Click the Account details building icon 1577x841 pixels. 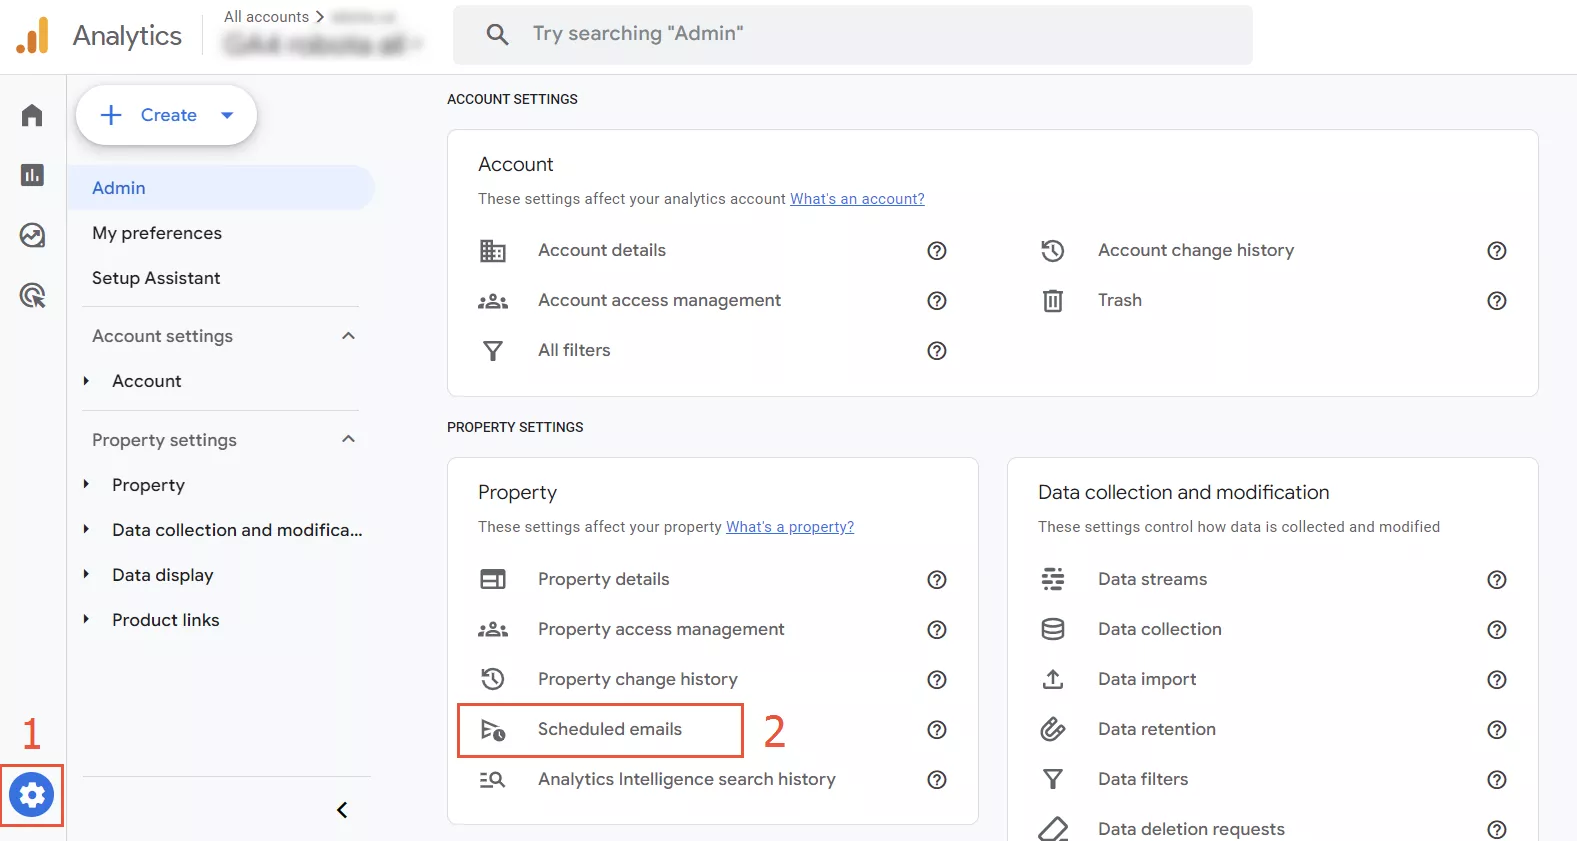(x=493, y=250)
